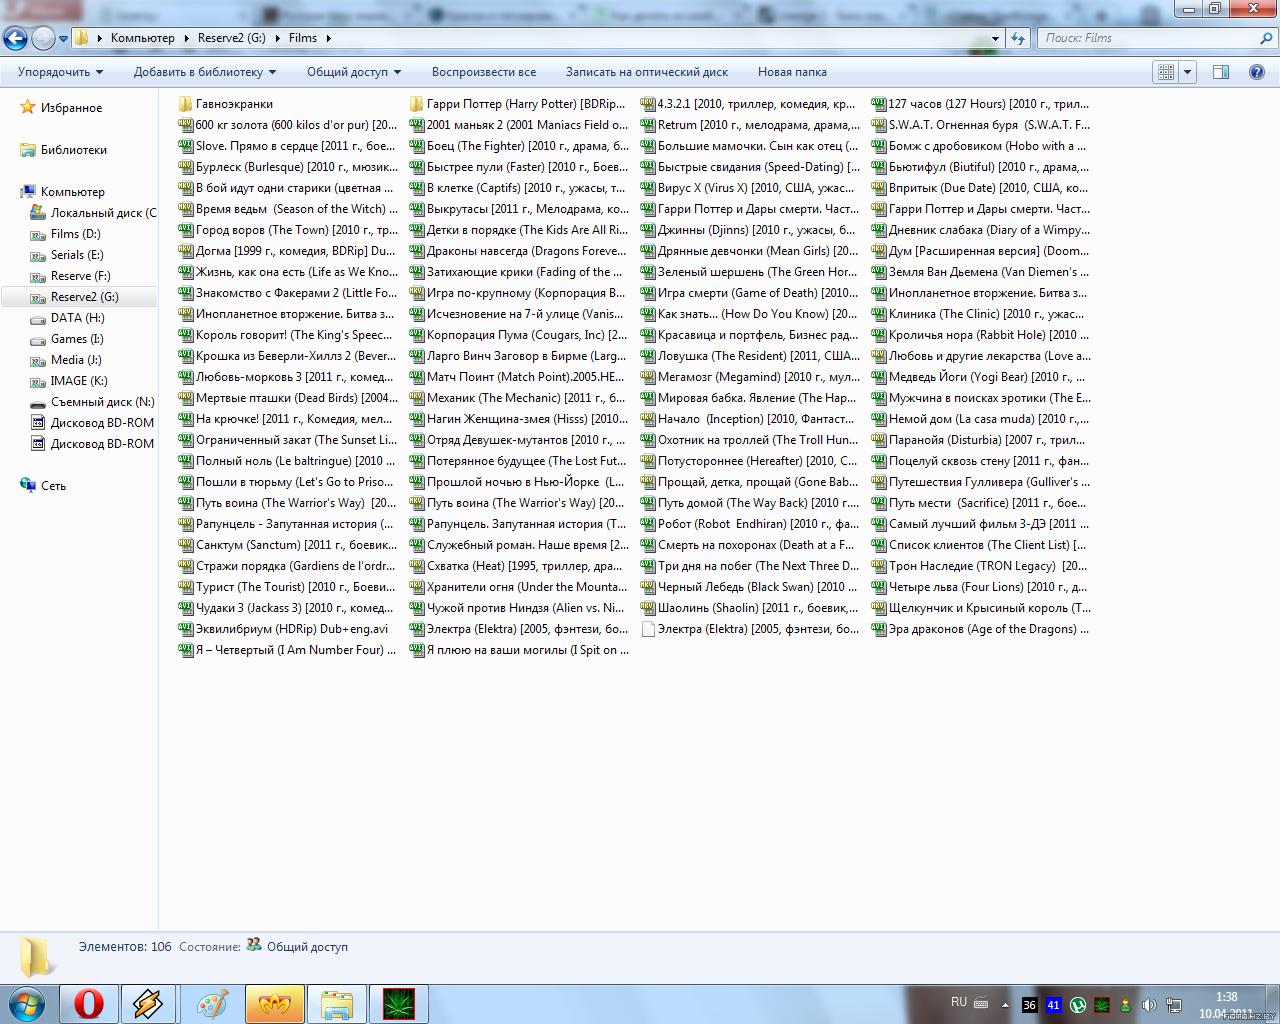Select 'Медведь Йоги (Yogi Bear)' file

(x=979, y=377)
